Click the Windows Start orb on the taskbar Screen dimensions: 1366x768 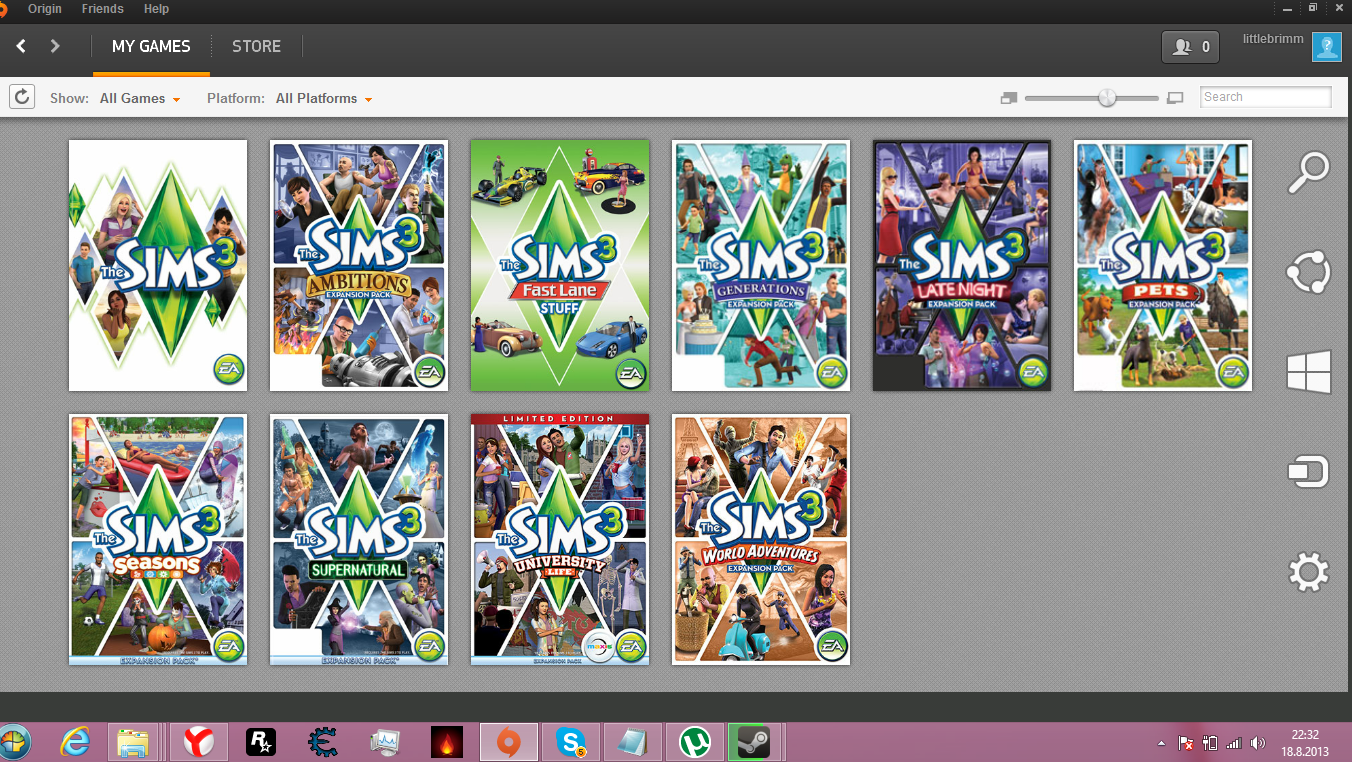pos(14,743)
